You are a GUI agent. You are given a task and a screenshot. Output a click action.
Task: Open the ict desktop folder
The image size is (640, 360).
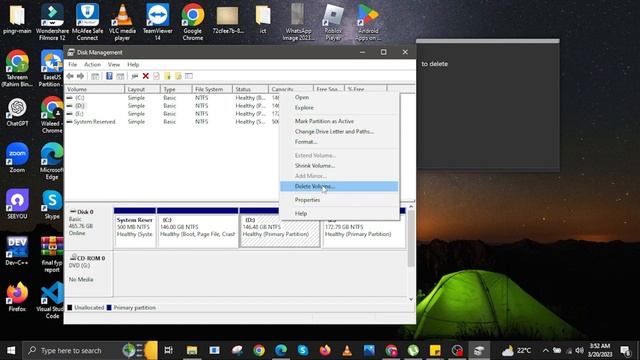click(263, 19)
